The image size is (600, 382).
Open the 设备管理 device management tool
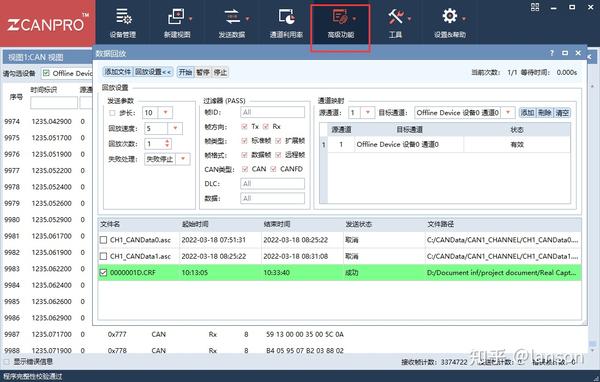tap(123, 23)
